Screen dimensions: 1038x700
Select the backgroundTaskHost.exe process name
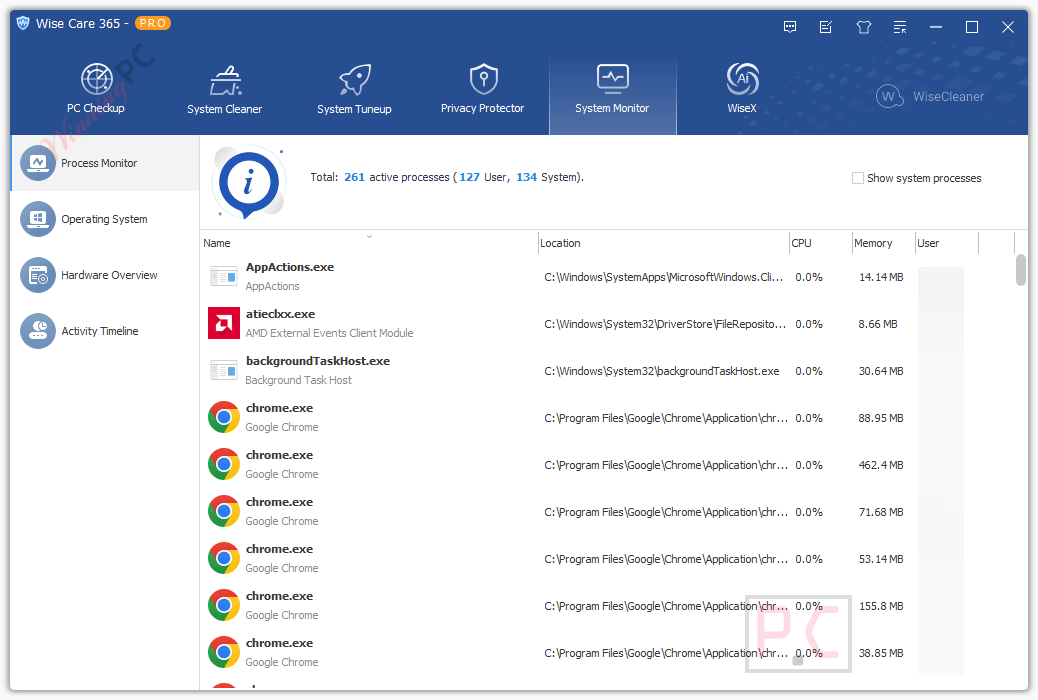point(318,361)
